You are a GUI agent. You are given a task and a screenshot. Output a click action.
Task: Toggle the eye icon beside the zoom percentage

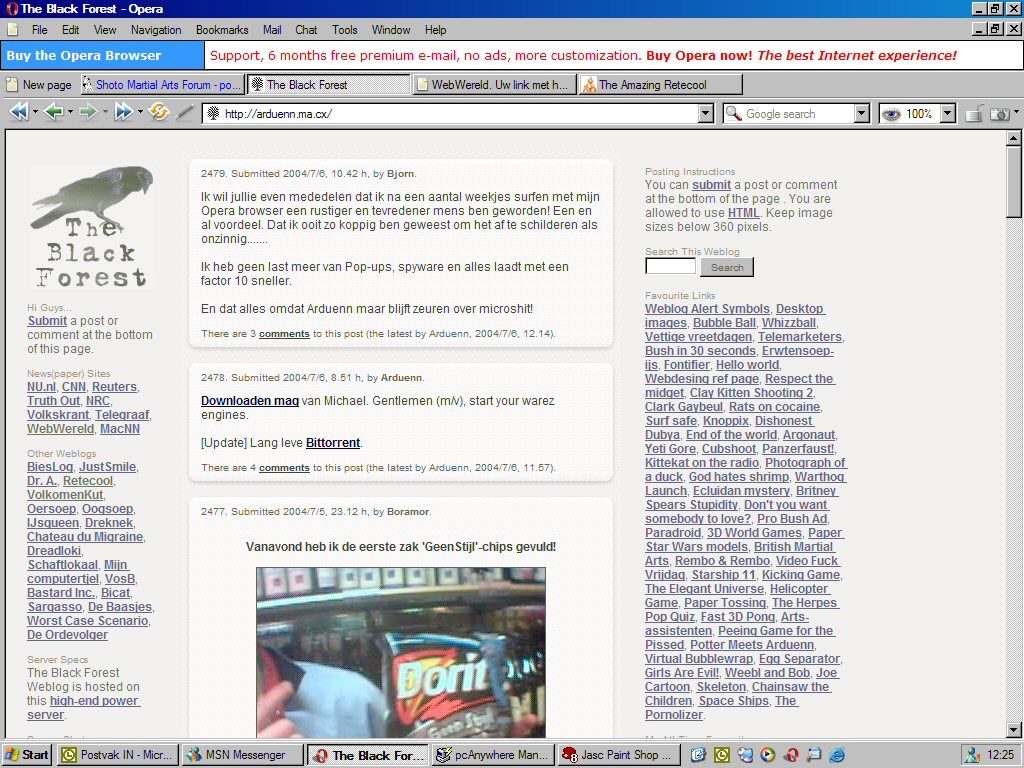click(891, 114)
